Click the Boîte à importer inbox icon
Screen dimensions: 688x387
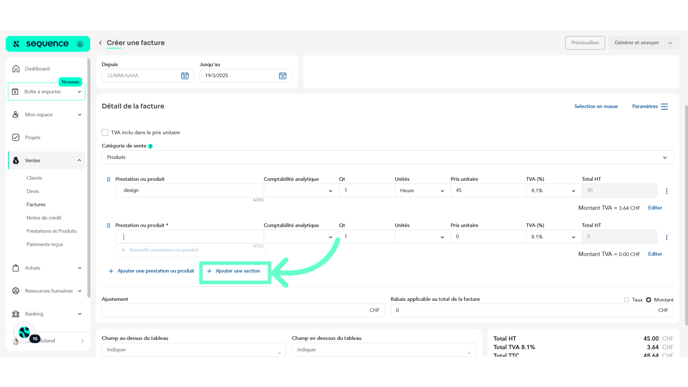point(15,92)
